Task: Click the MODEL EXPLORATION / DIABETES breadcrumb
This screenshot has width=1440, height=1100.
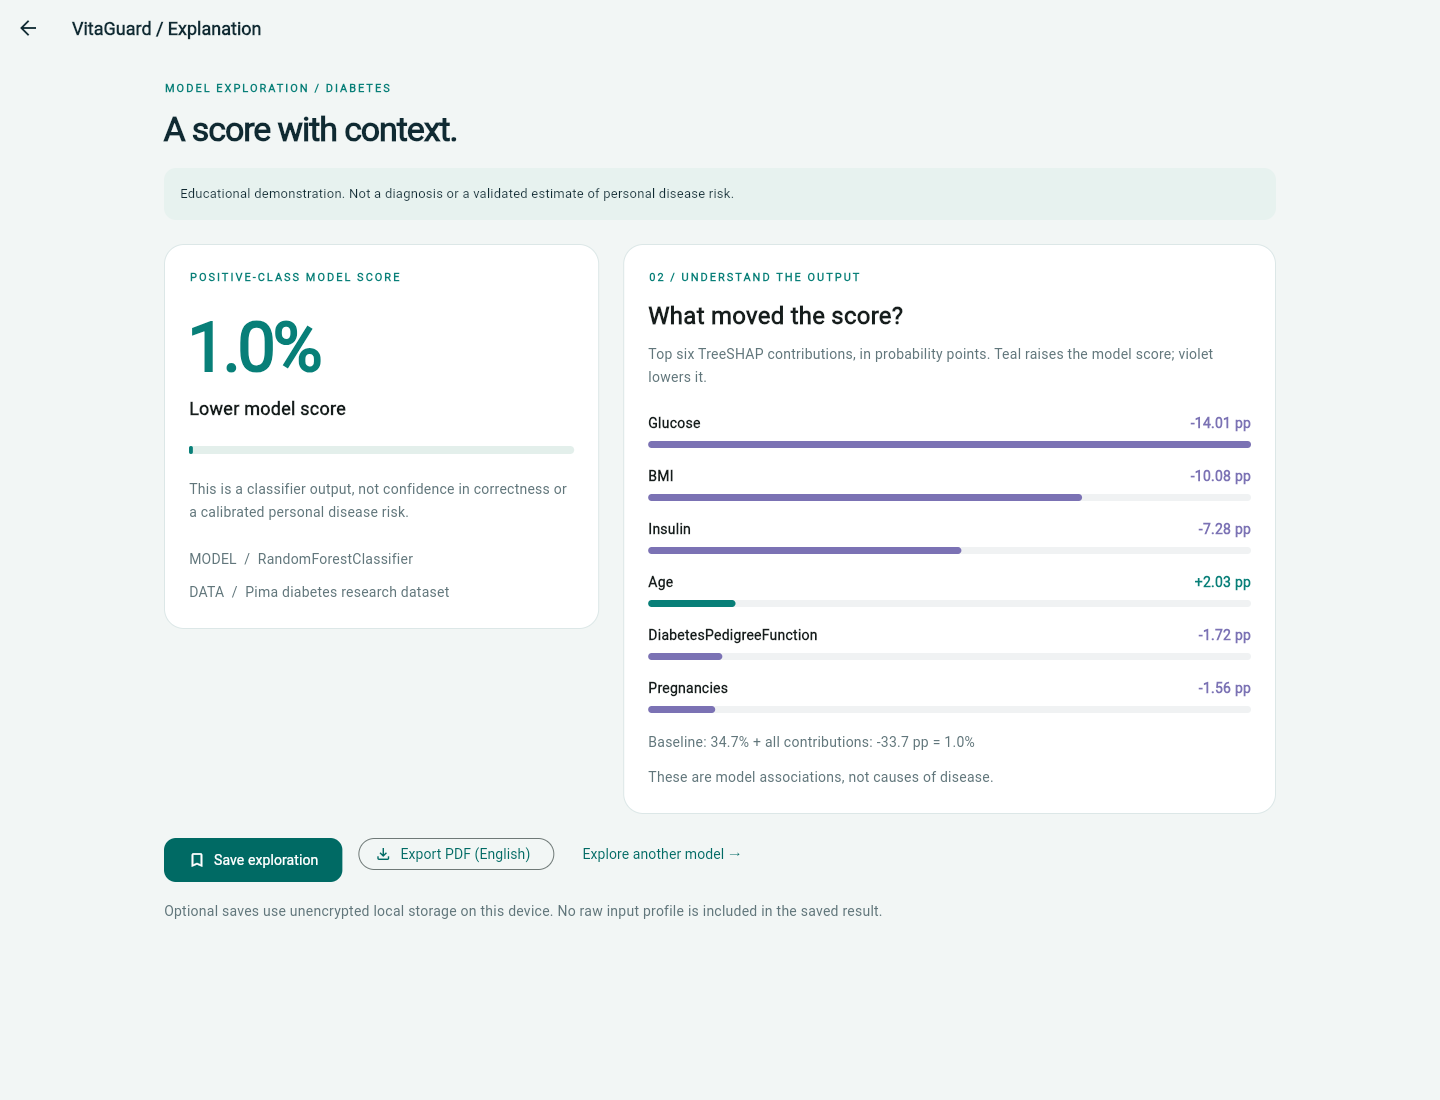Action: pos(278,88)
